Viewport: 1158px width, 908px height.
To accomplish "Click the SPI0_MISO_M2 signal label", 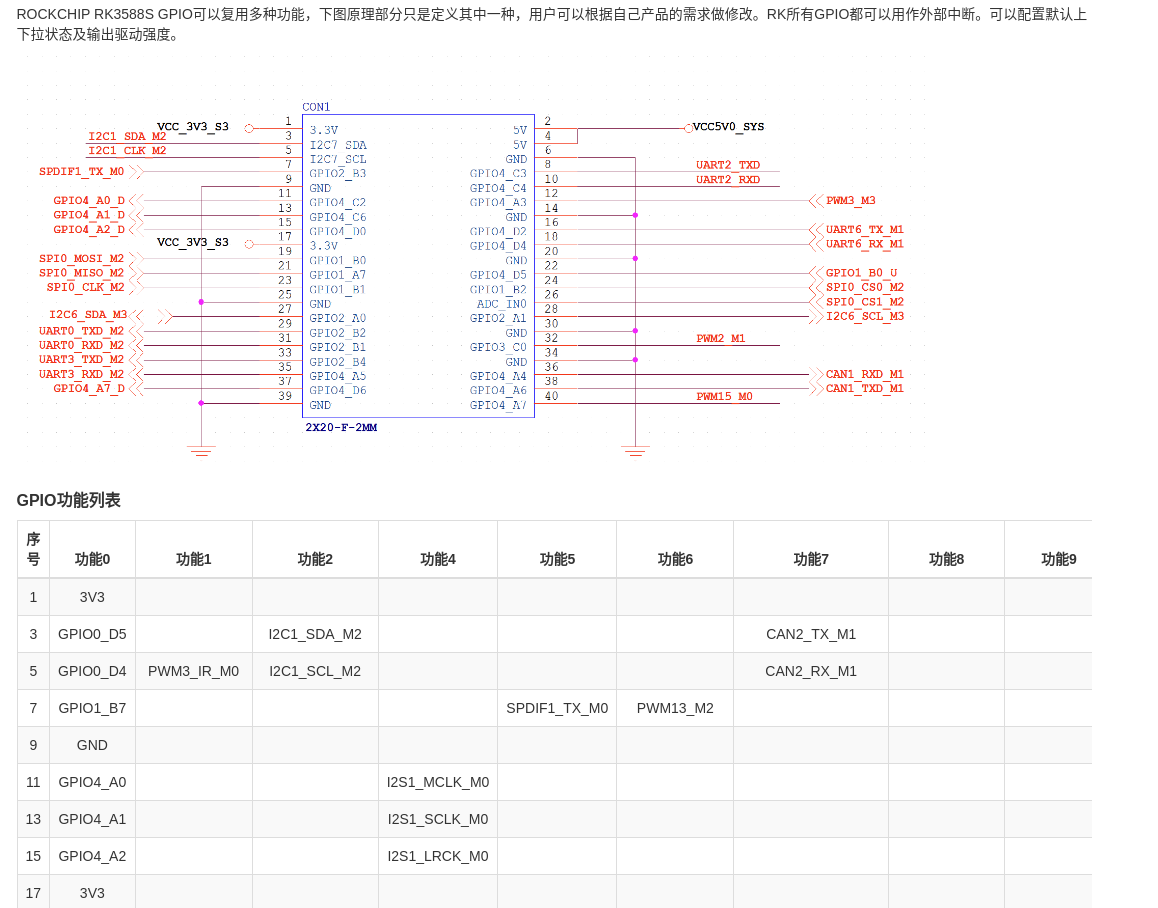I will tap(81, 273).
